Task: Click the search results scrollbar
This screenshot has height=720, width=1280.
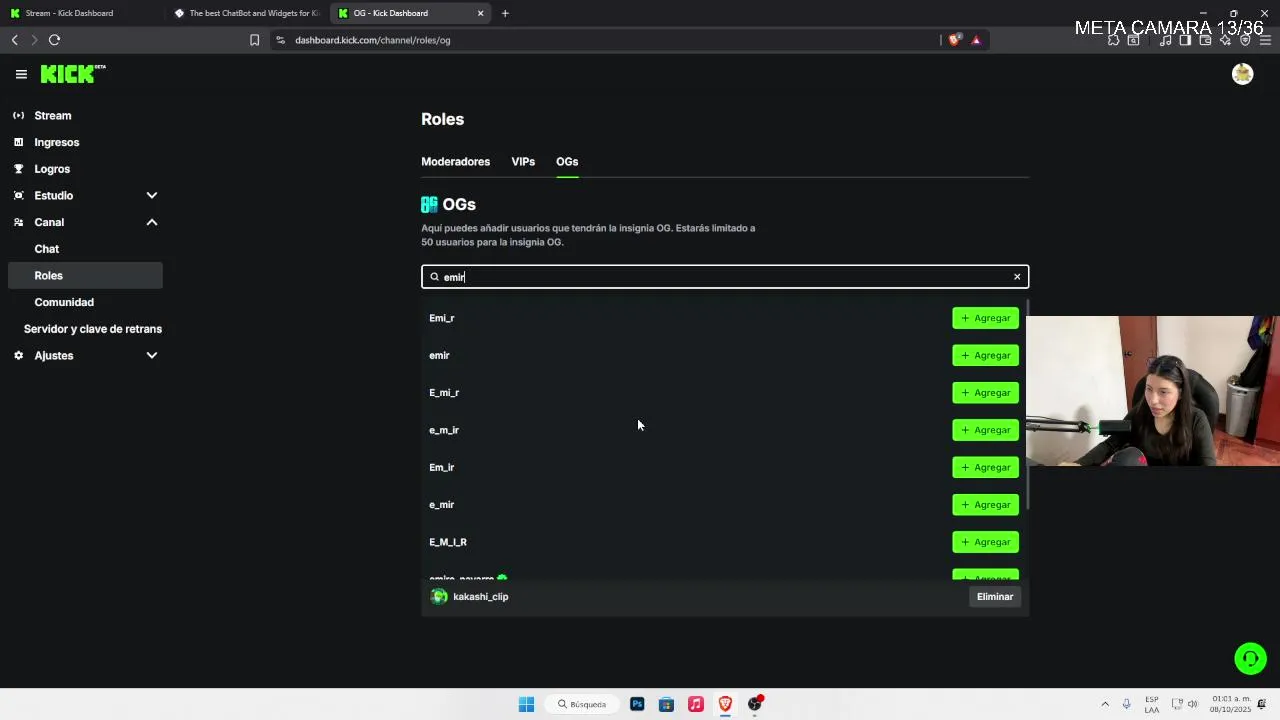Action: (x=1027, y=405)
